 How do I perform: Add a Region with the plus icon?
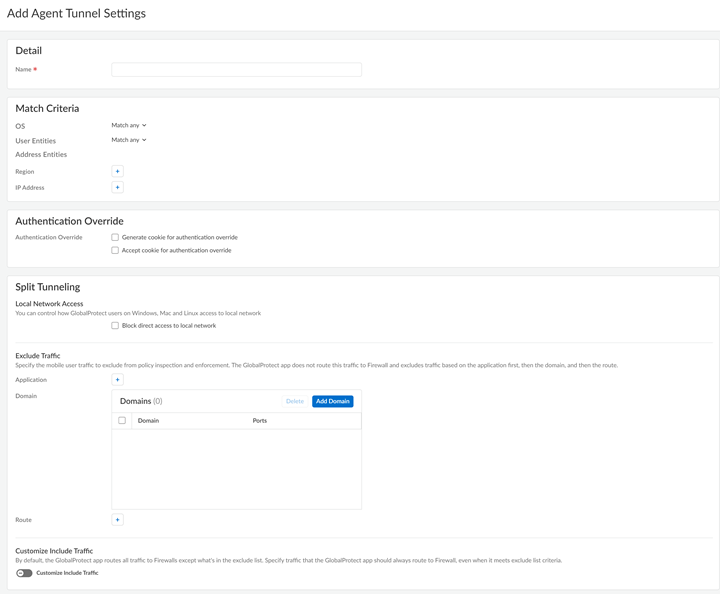[x=117, y=171]
